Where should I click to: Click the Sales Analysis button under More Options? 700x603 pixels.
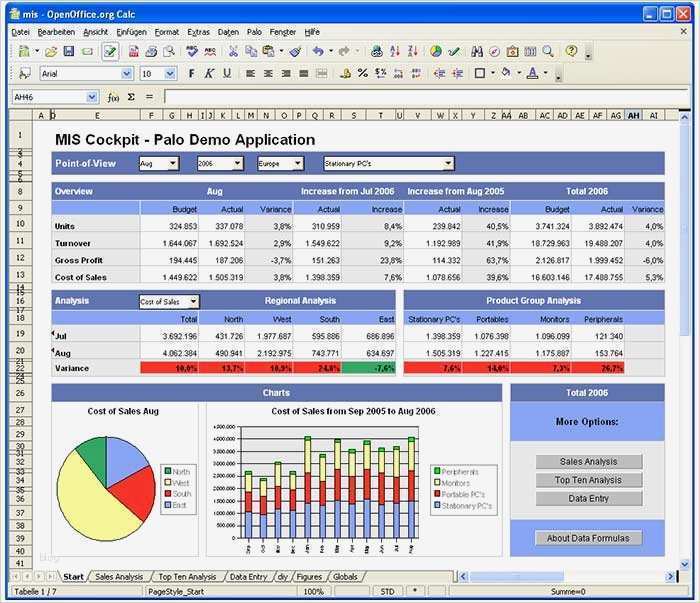coord(589,462)
